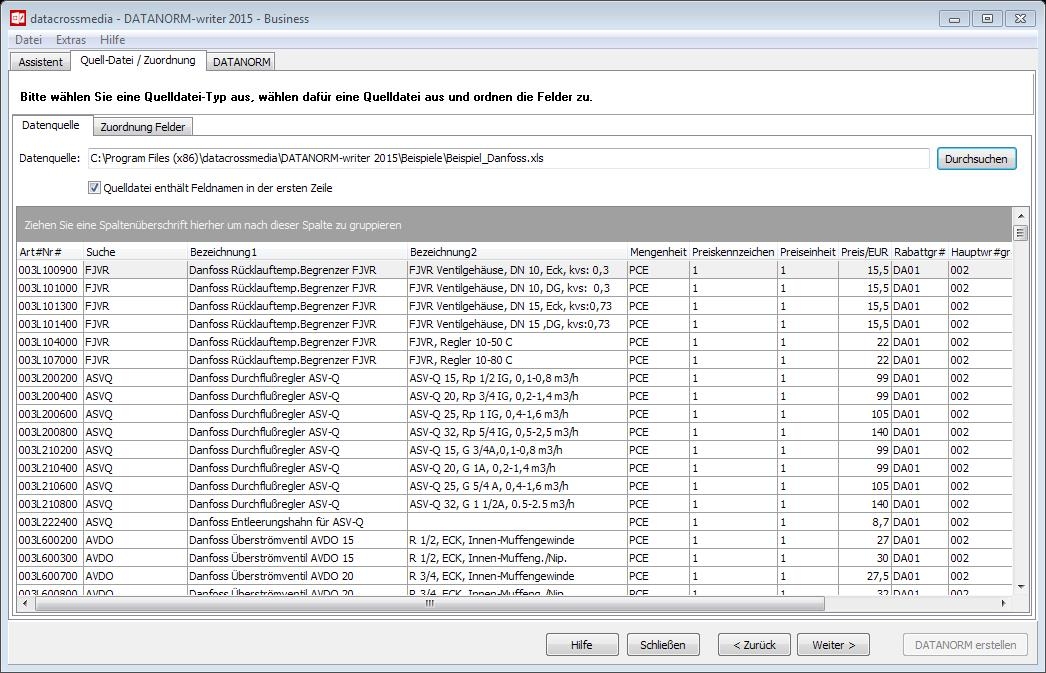This screenshot has height=673, width=1046.
Task: Select cell 003L200200
Action: (48, 378)
